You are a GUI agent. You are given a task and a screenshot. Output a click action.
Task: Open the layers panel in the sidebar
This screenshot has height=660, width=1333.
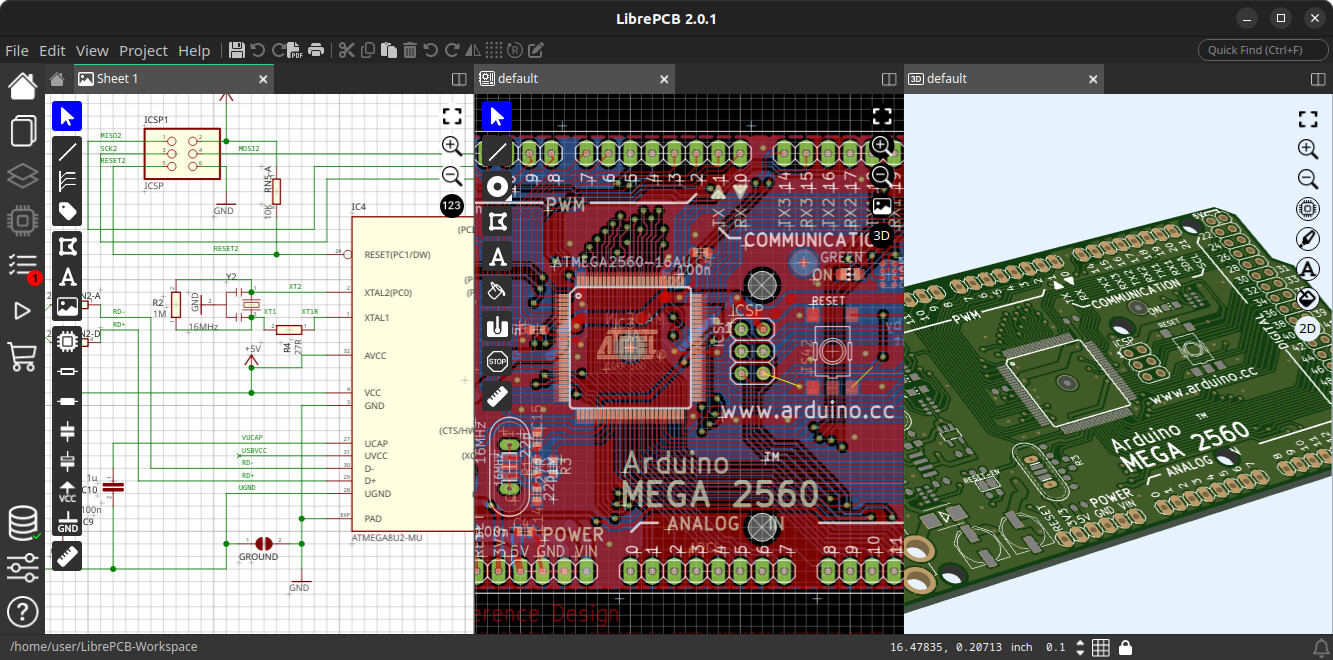(x=23, y=177)
